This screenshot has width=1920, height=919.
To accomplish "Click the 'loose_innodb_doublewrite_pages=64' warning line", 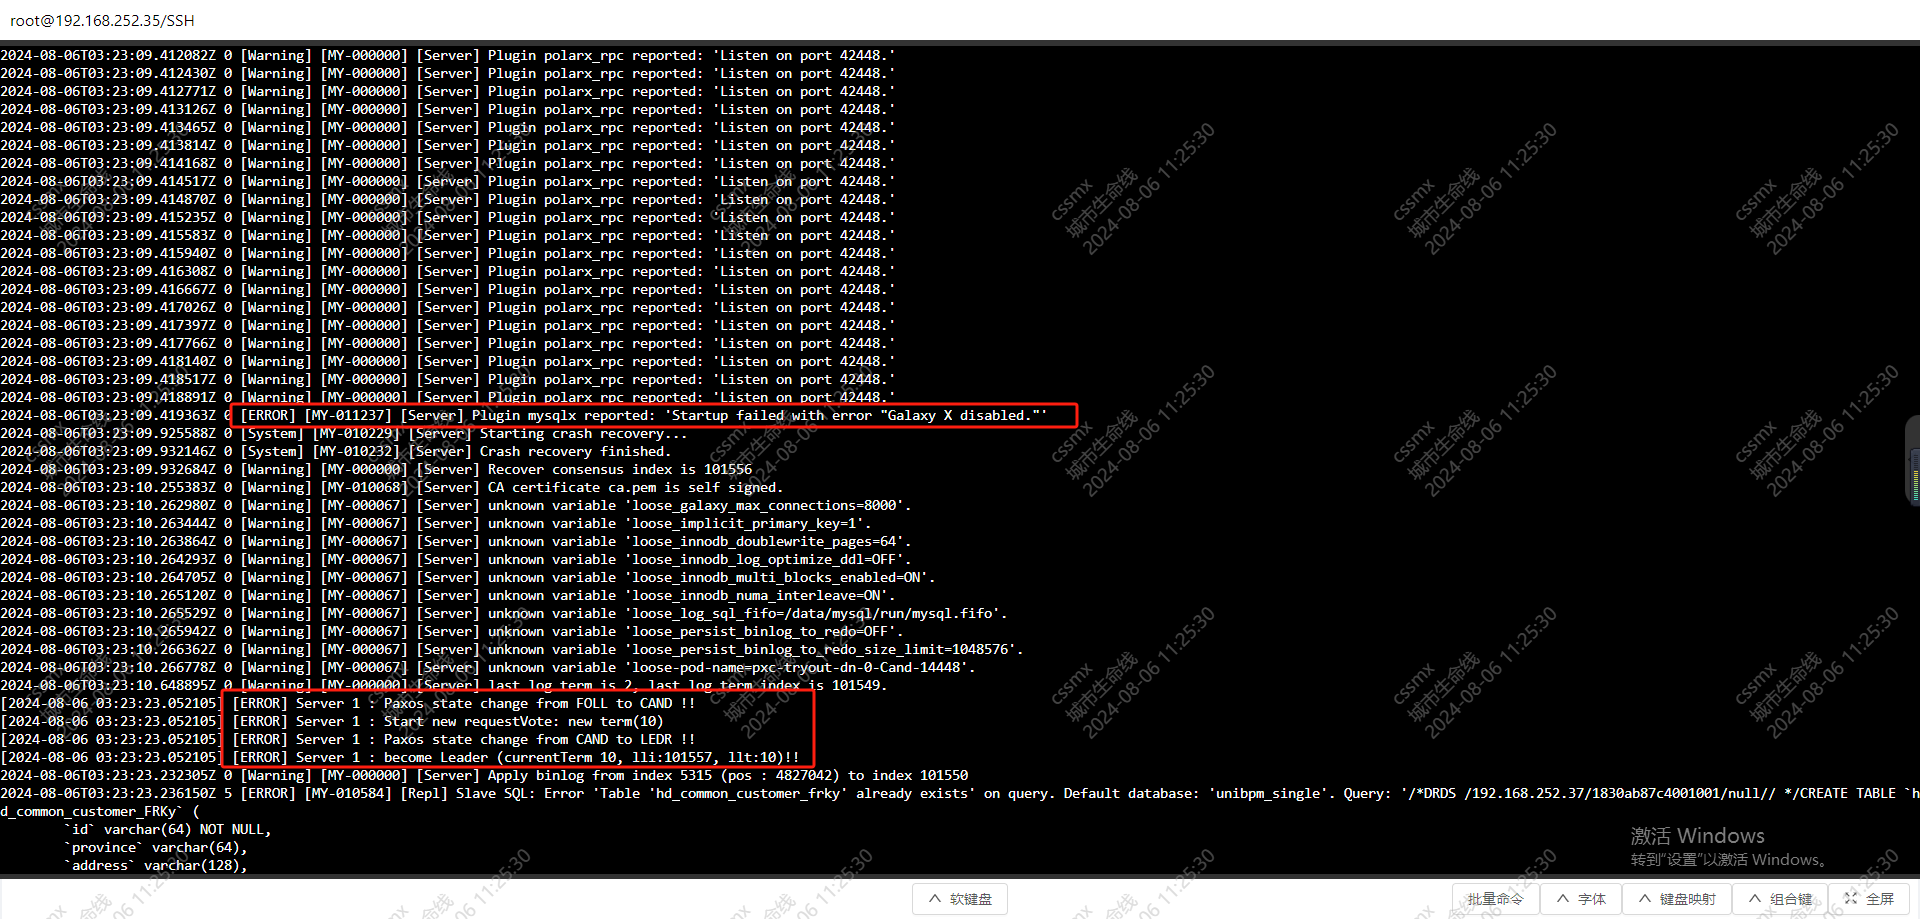I will pos(456,542).
